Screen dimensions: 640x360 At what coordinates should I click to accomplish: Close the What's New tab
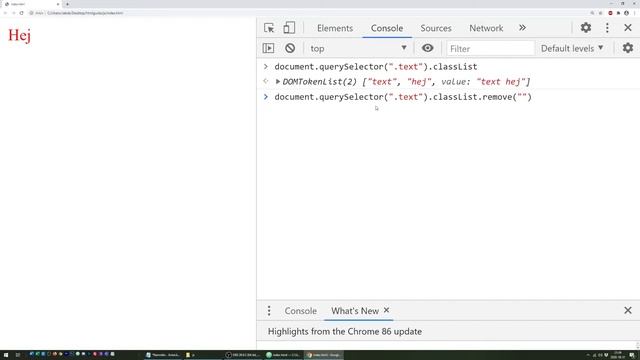point(386,311)
